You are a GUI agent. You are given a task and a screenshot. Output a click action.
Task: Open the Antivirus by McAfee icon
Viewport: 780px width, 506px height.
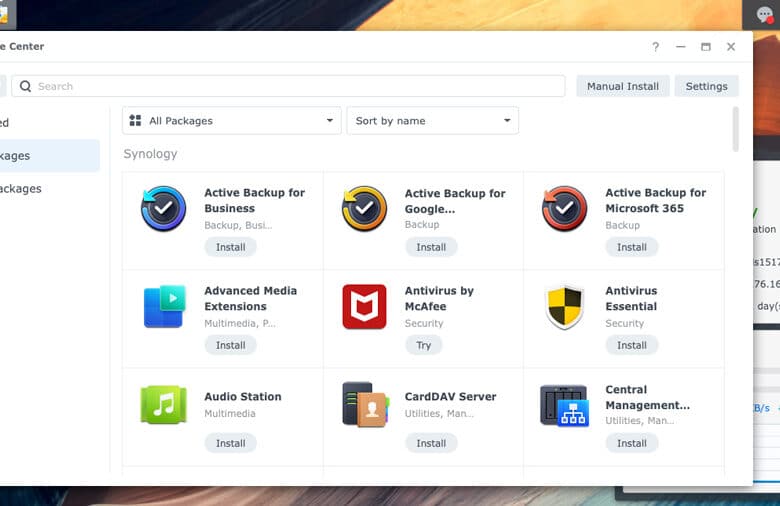(x=364, y=306)
